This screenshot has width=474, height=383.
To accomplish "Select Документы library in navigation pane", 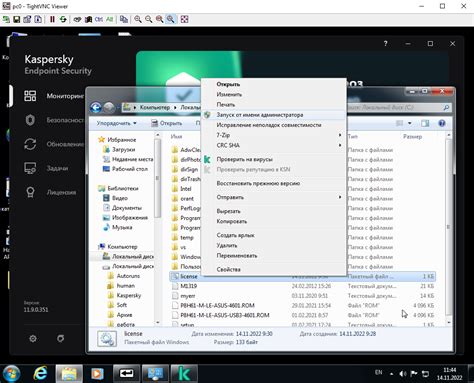I will (122, 208).
